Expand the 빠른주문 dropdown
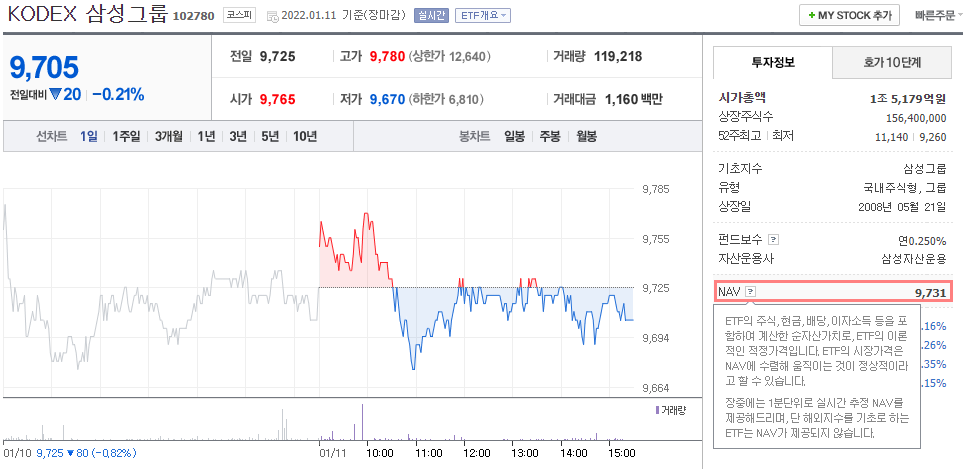971x469 pixels. click(x=939, y=15)
